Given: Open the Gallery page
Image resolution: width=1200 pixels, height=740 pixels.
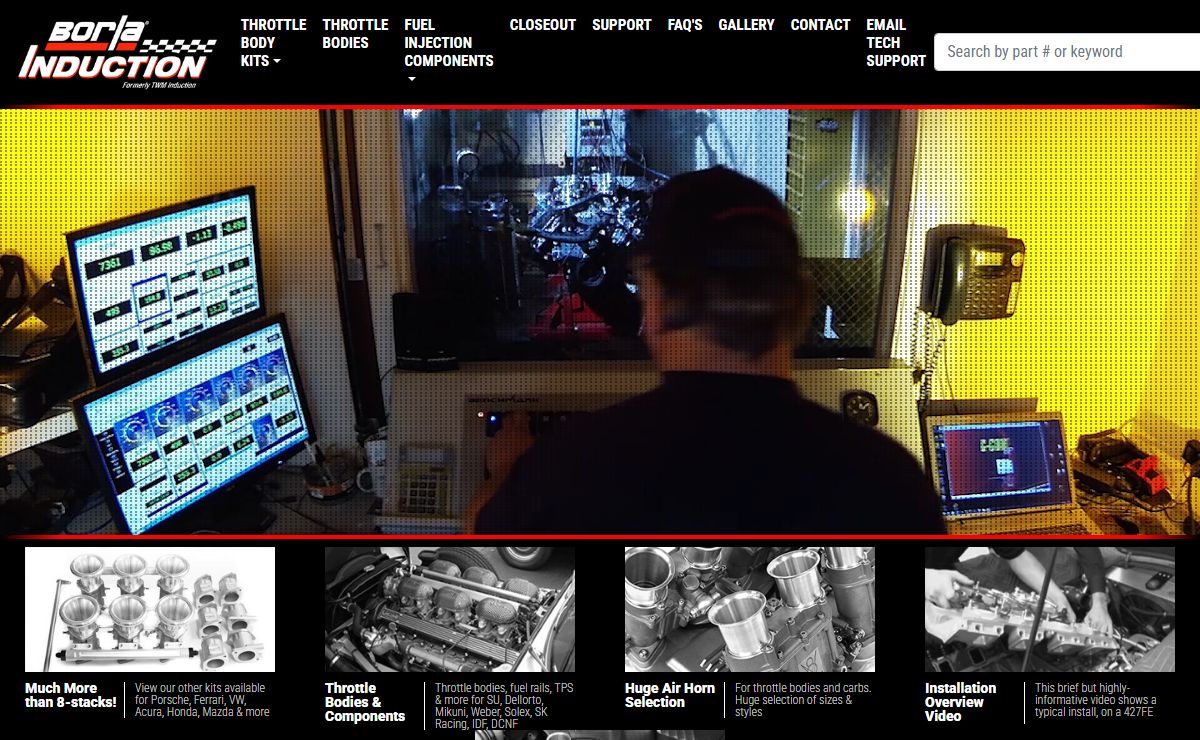Looking at the screenshot, I should tap(746, 25).
